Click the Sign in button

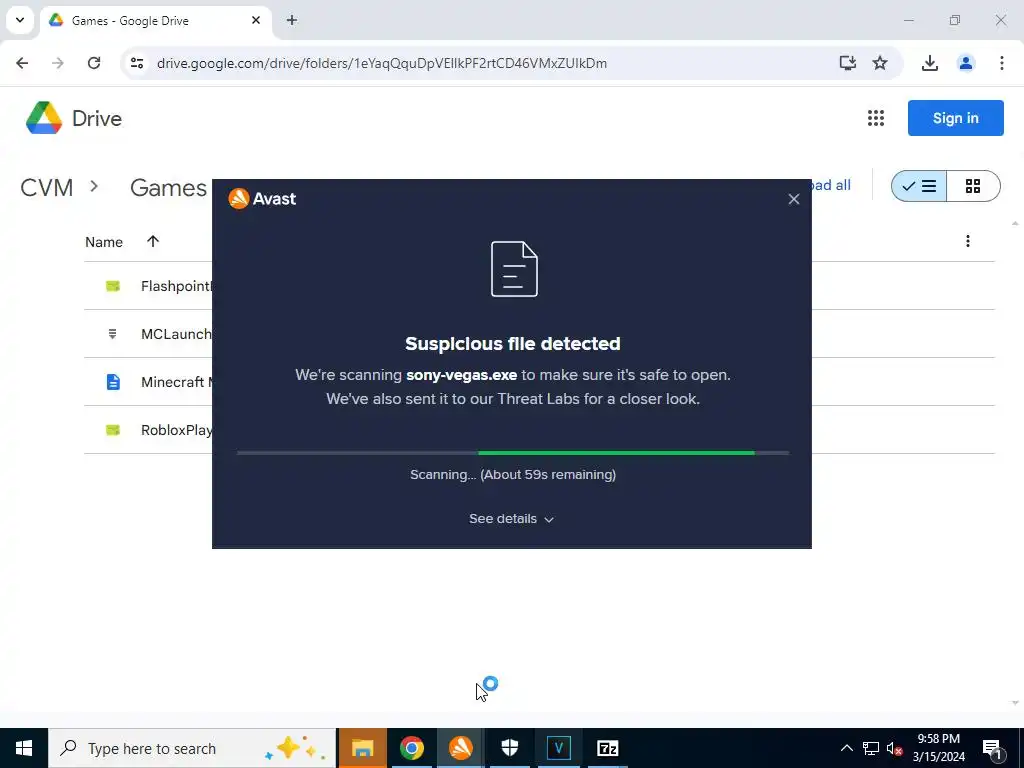[x=955, y=118]
